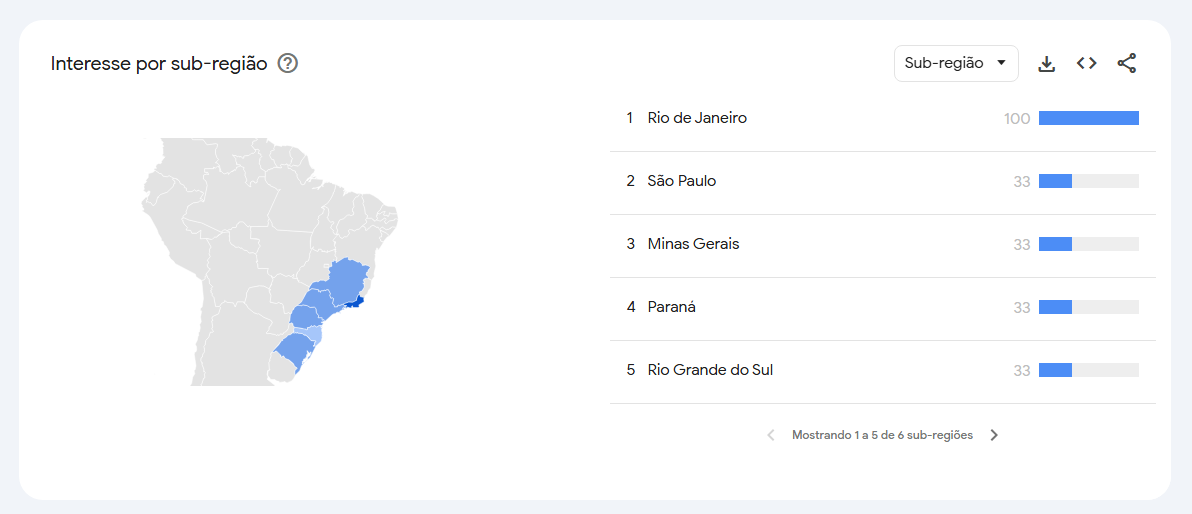Open the Sub-região dropdown
1192x514 pixels.
point(956,63)
